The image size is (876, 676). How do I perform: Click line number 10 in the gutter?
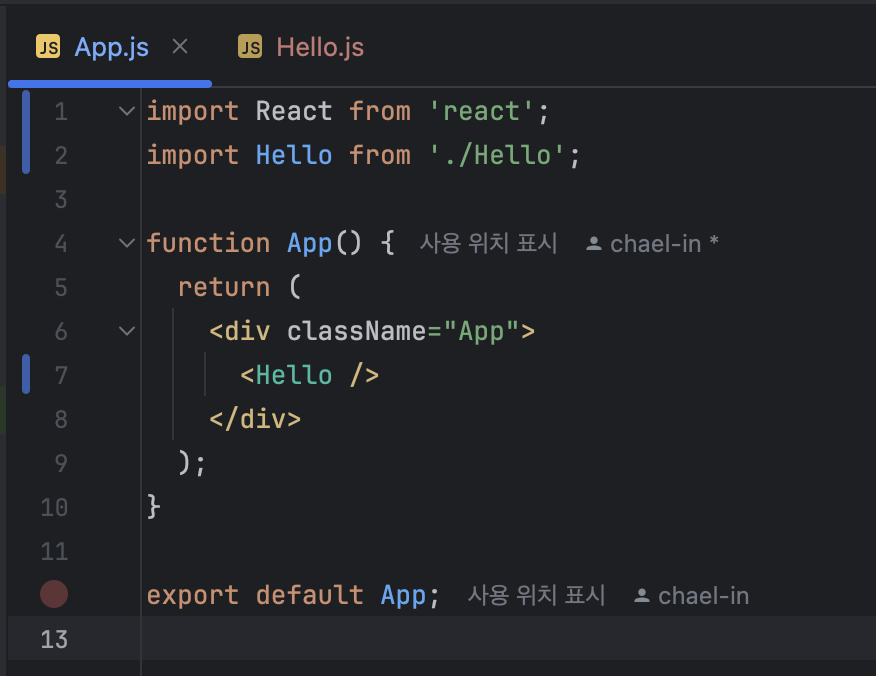pyautogui.click(x=54, y=507)
